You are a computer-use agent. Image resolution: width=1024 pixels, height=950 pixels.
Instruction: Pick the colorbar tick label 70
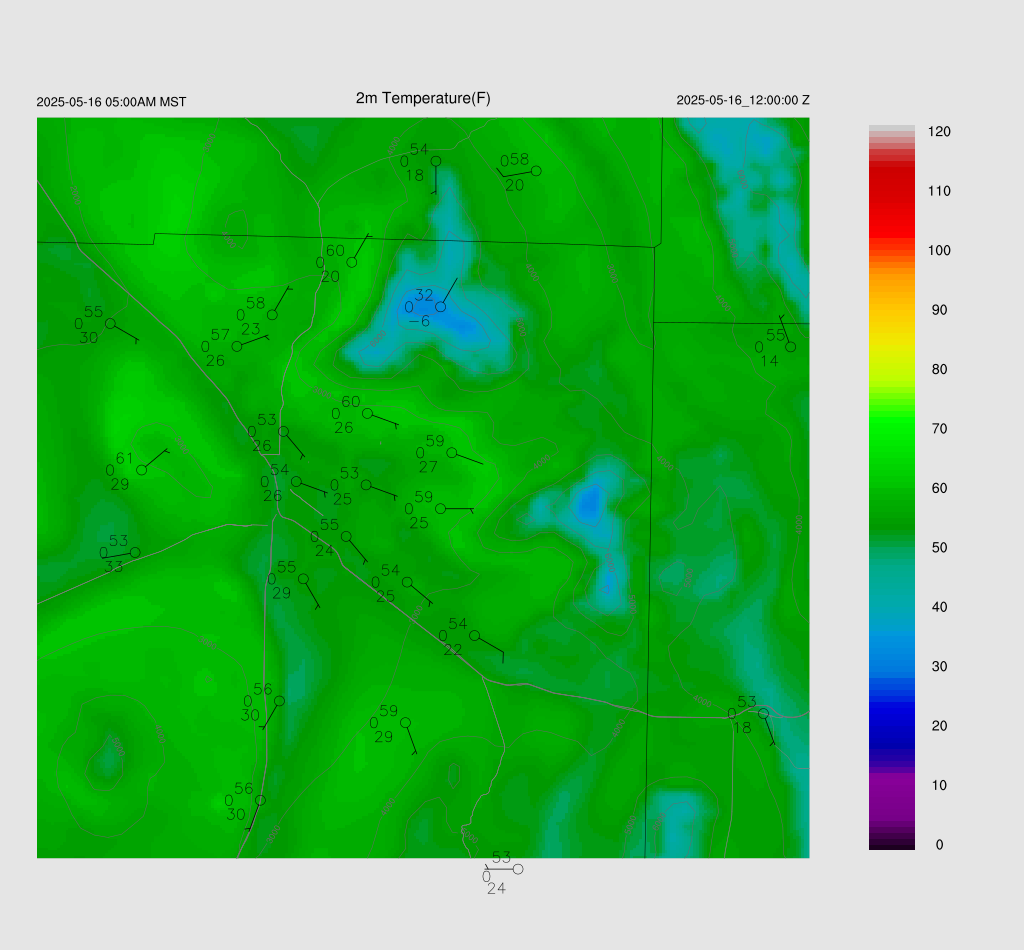[x=939, y=428]
